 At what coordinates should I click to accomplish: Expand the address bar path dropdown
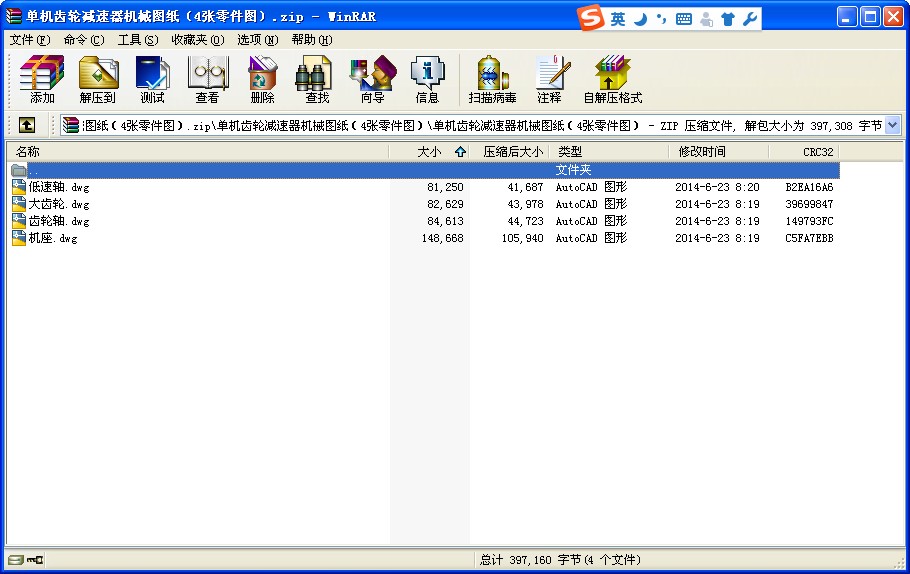pyautogui.click(x=893, y=125)
